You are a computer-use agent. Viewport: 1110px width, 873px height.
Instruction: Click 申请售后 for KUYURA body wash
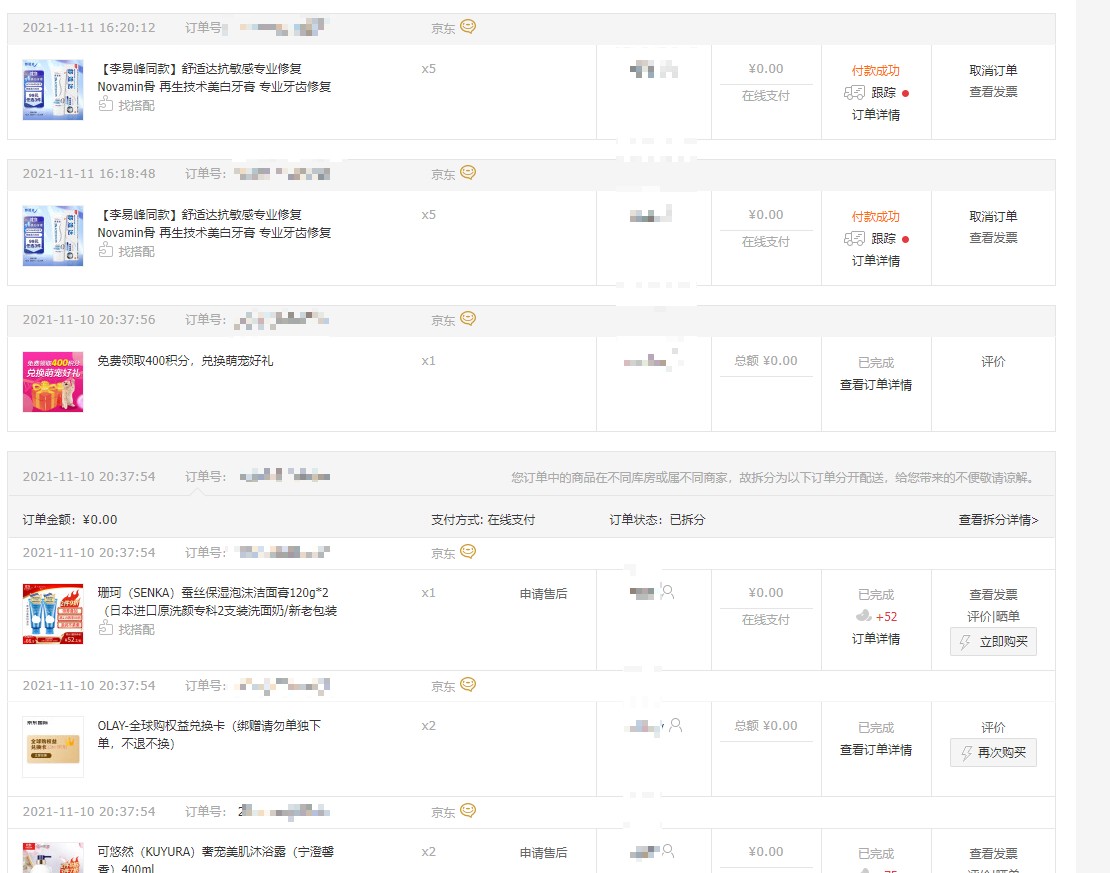tap(544, 852)
